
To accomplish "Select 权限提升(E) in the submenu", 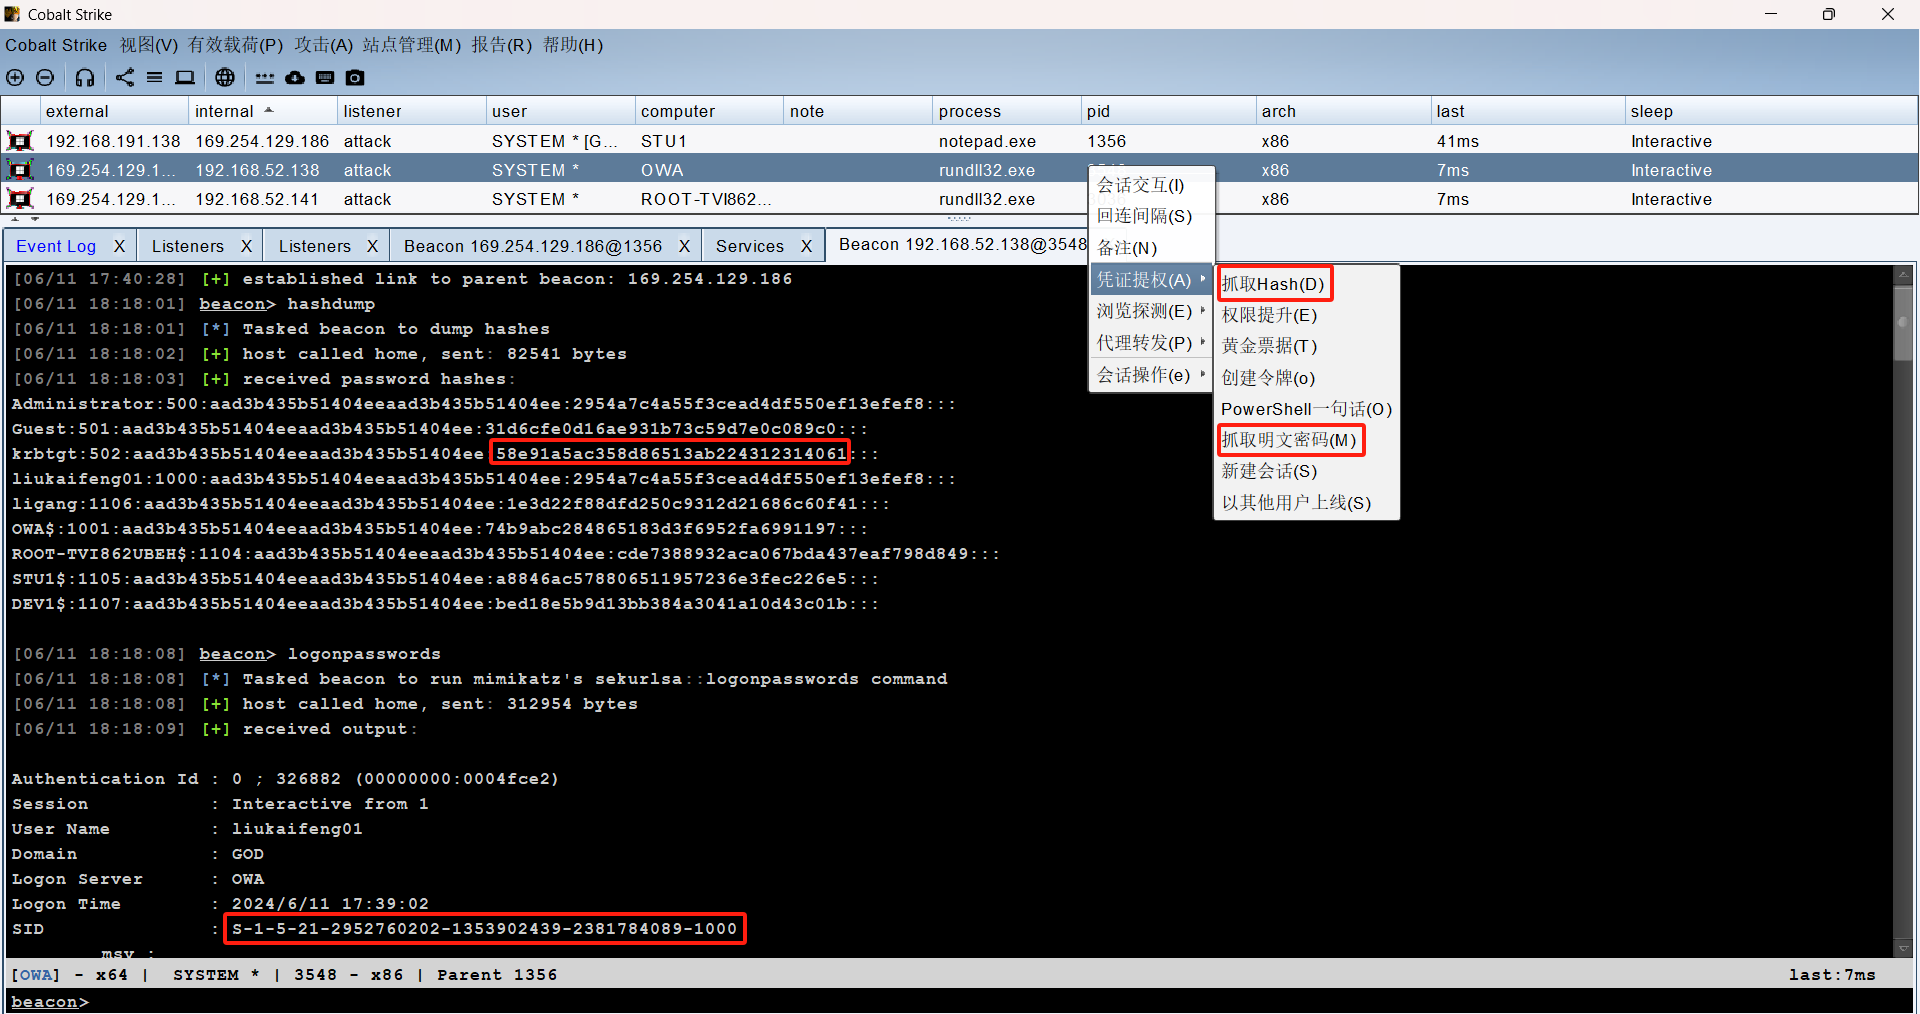I will click(1306, 315).
